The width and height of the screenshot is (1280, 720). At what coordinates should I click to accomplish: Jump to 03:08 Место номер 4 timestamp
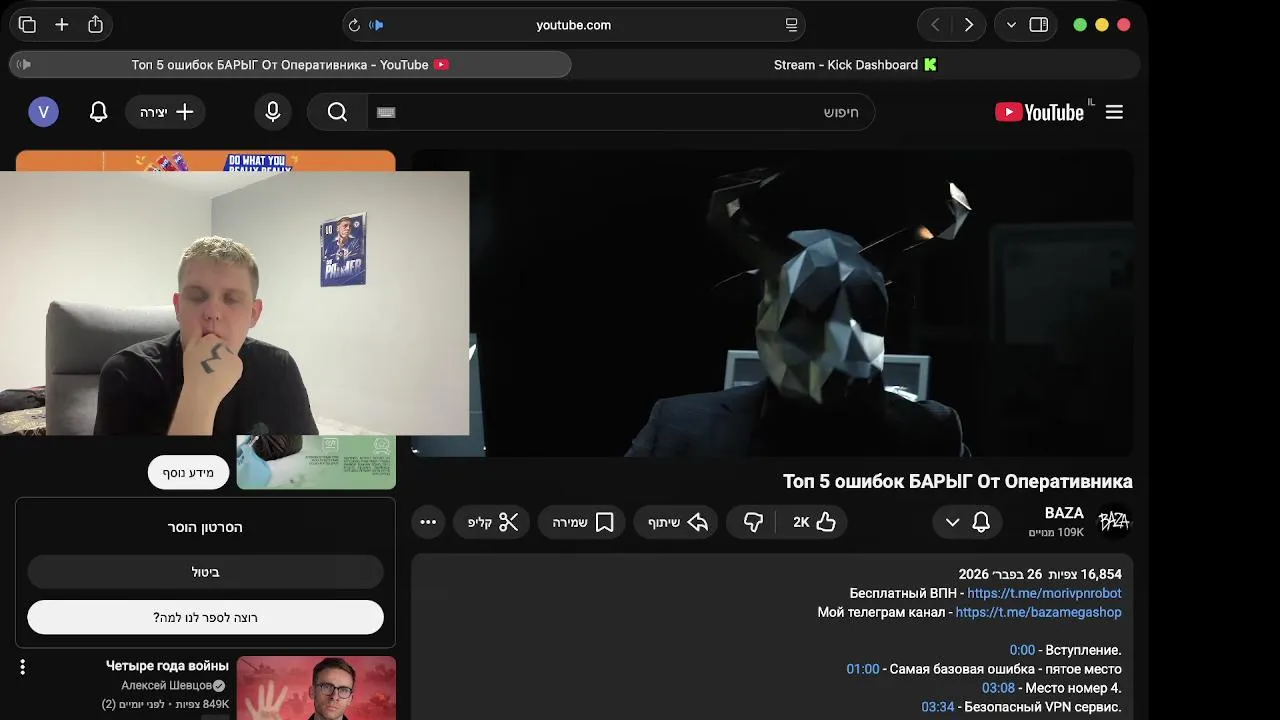coord(998,688)
